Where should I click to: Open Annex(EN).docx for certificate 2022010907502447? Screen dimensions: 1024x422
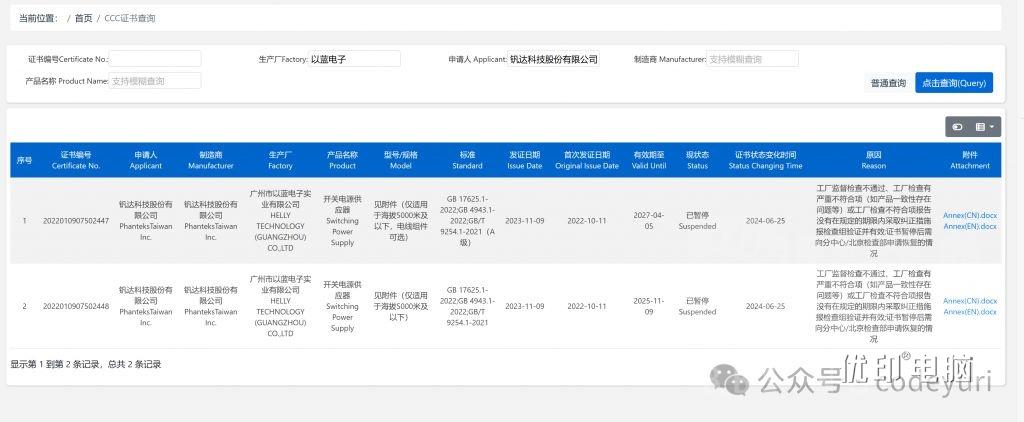(x=970, y=226)
